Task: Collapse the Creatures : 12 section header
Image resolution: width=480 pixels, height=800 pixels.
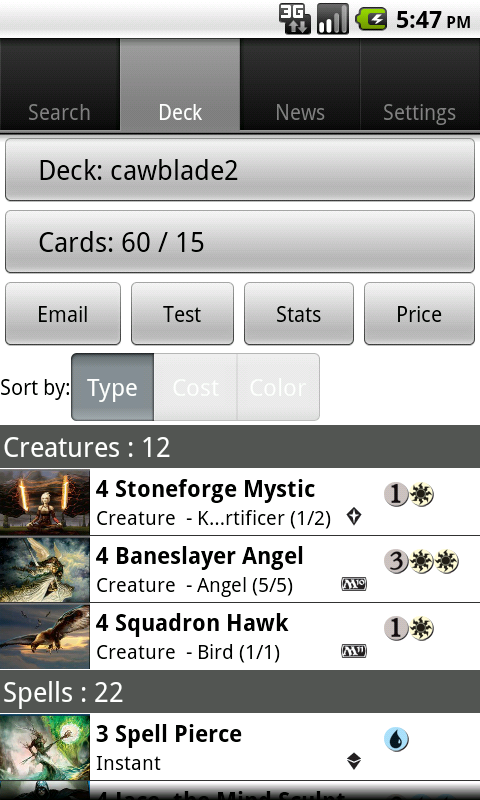Action: click(x=240, y=447)
